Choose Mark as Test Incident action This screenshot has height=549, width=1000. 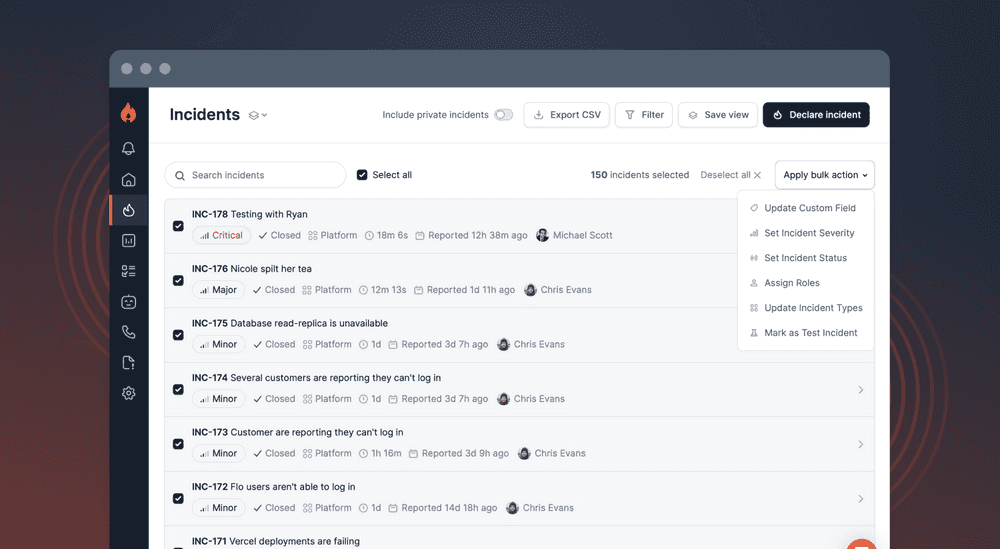click(805, 332)
